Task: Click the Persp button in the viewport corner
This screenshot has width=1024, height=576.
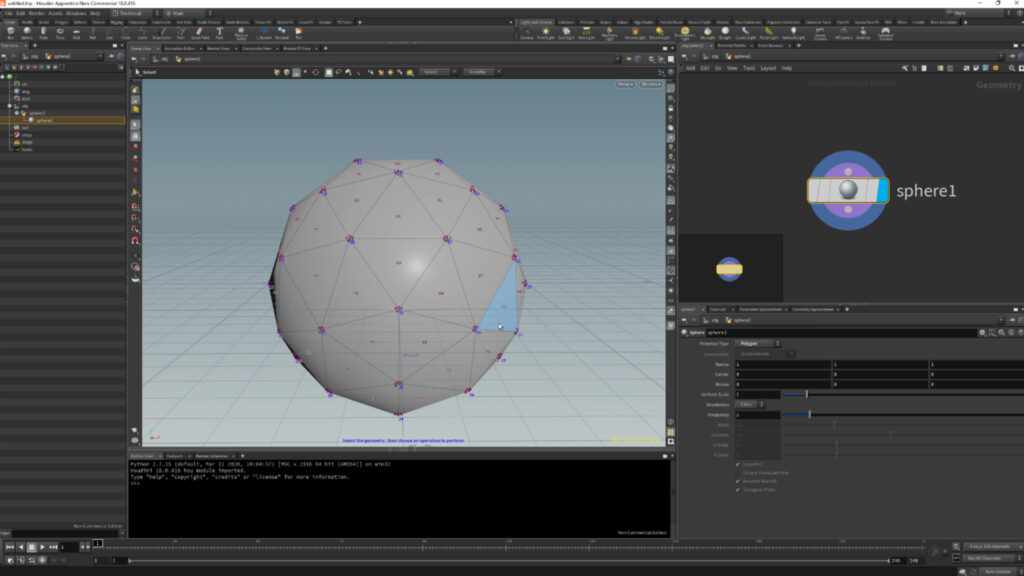Action: coord(626,84)
